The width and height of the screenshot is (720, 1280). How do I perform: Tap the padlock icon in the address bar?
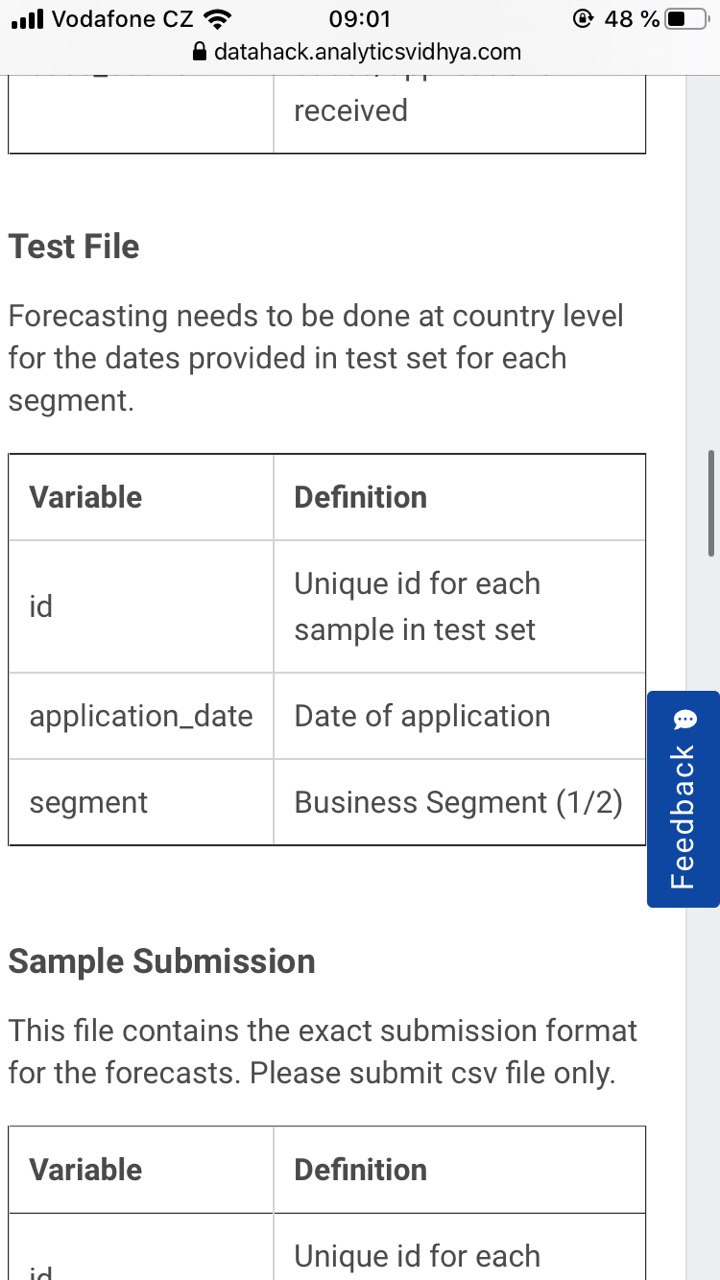(x=198, y=52)
